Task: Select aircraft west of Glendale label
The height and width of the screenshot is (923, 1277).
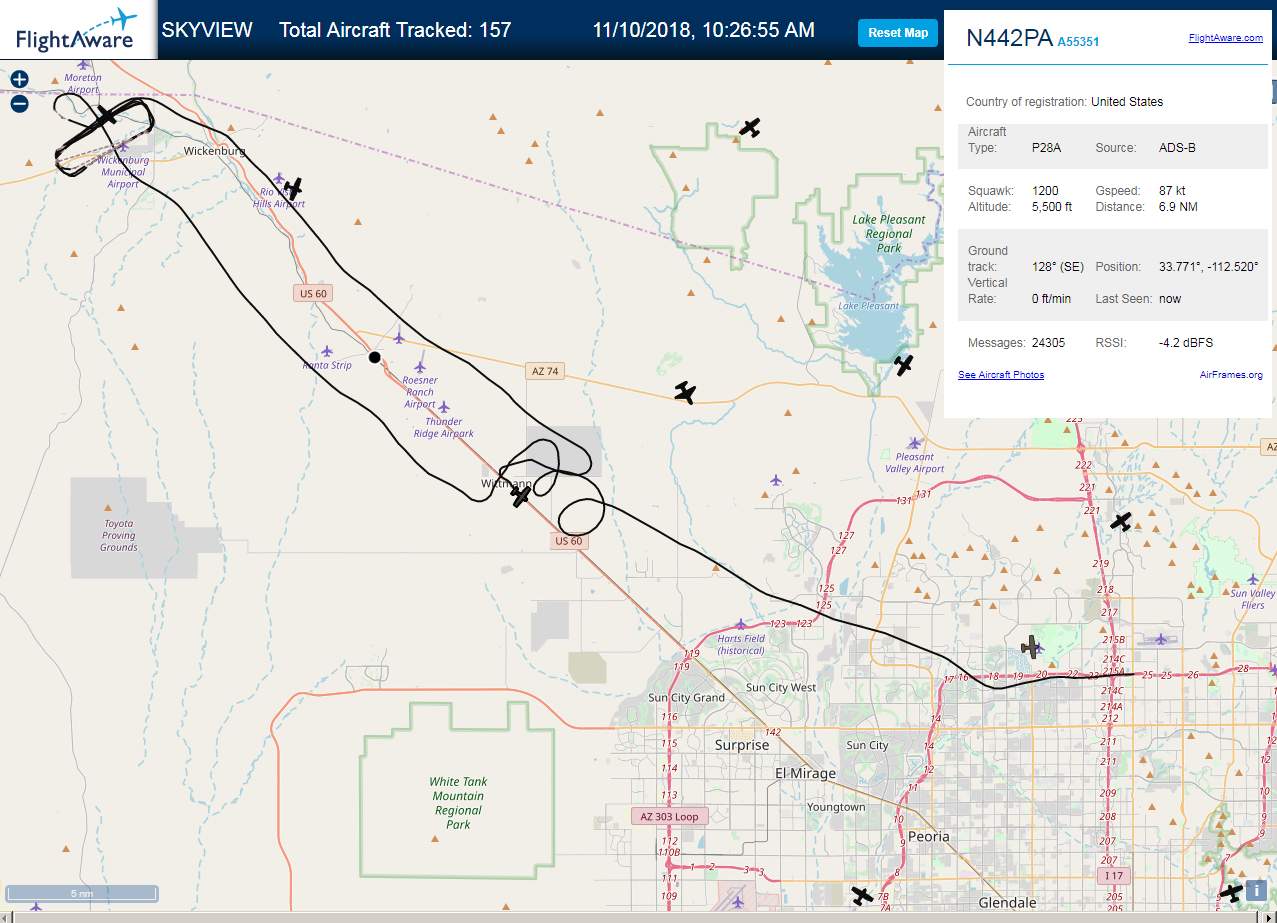Action: coord(861,895)
